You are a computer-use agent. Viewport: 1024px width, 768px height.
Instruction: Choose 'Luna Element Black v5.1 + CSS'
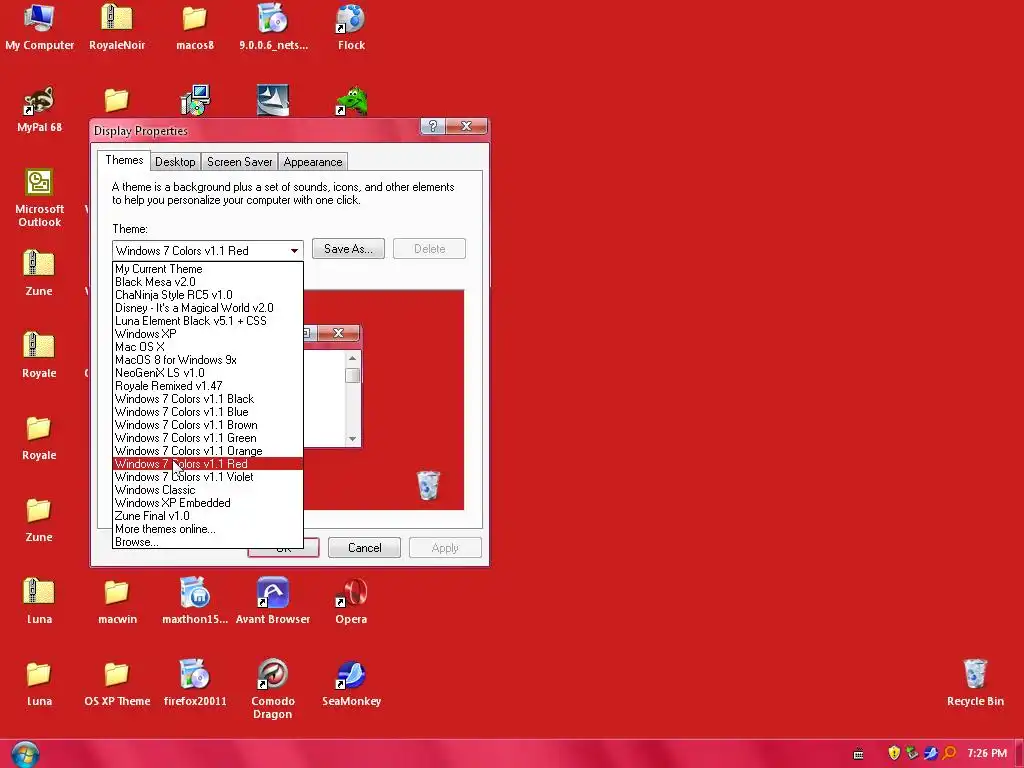tap(208, 321)
